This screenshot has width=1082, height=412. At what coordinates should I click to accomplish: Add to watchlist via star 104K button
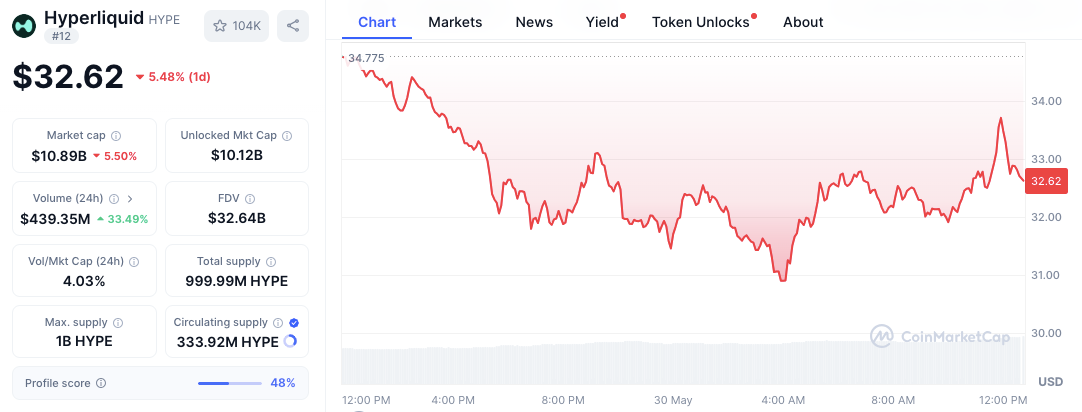[x=236, y=26]
